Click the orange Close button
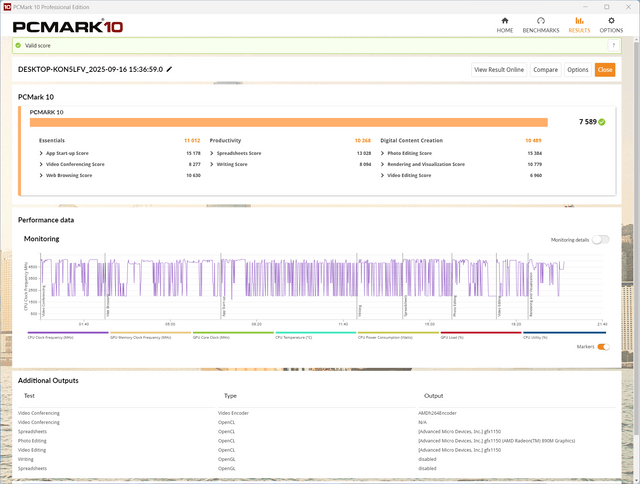 click(x=605, y=70)
